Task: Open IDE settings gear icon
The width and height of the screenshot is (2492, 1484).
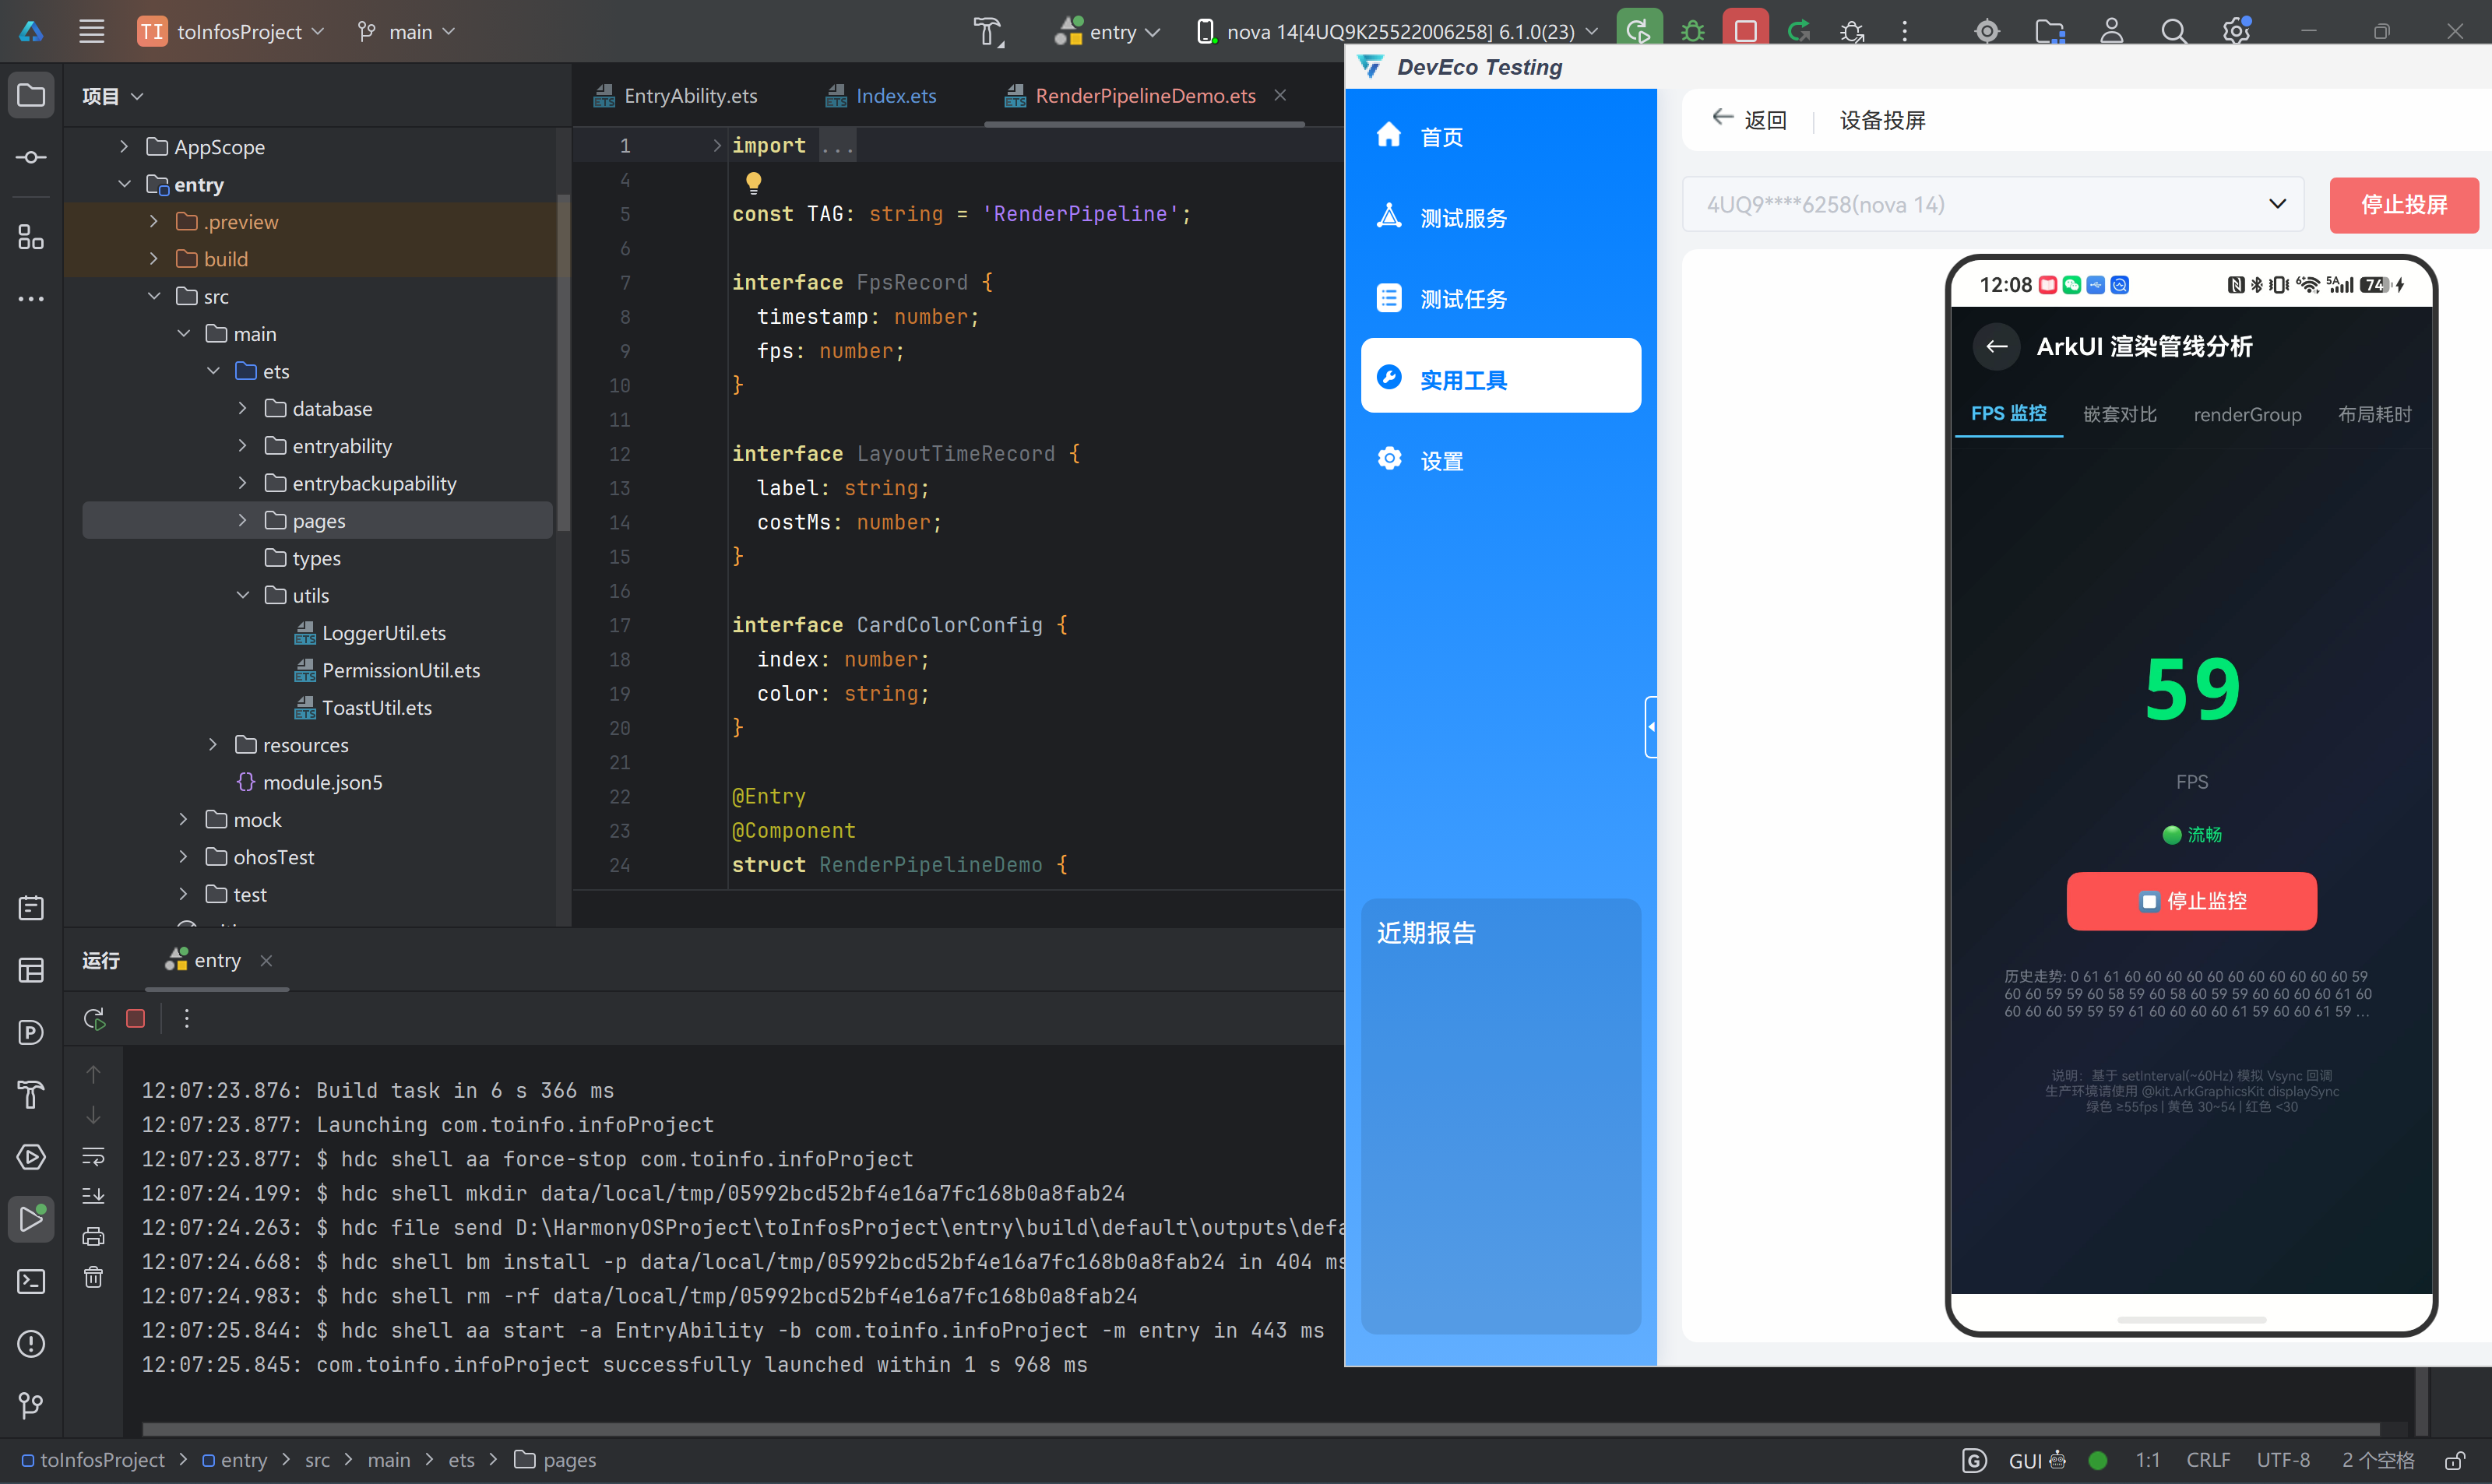Action: (2236, 31)
